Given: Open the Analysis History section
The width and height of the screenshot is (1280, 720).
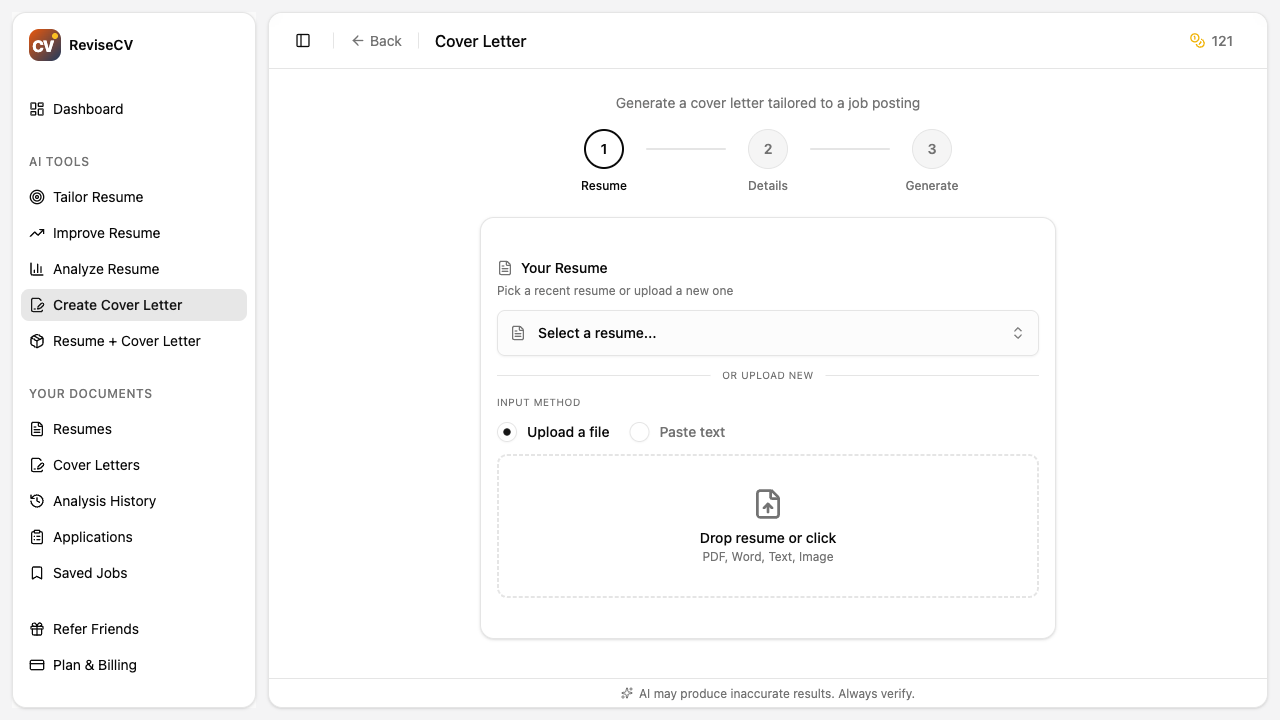Looking at the screenshot, I should tap(104, 501).
